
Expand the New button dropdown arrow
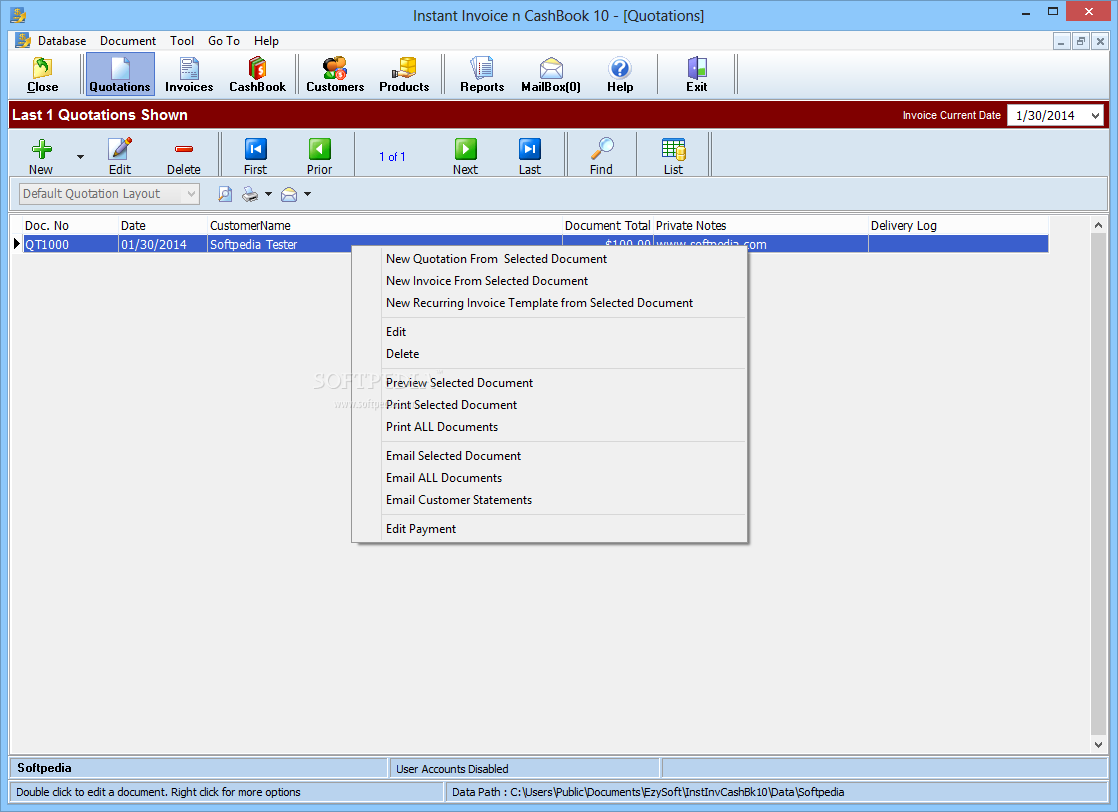pyautogui.click(x=81, y=156)
